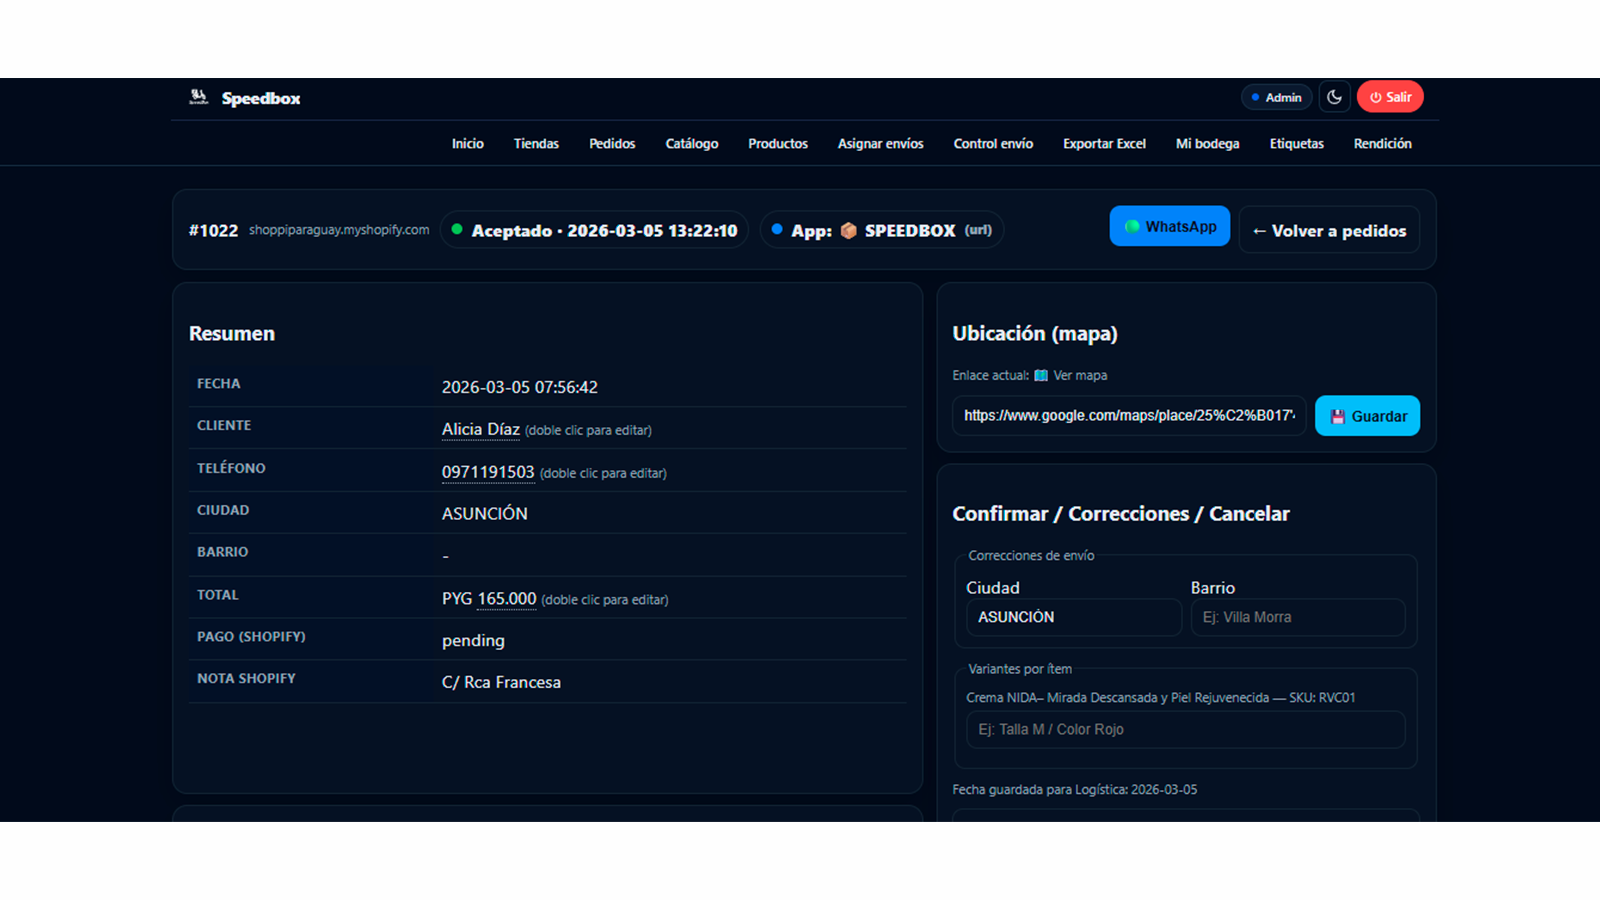Go to Control envío
The height and width of the screenshot is (900, 1600).
(993, 144)
